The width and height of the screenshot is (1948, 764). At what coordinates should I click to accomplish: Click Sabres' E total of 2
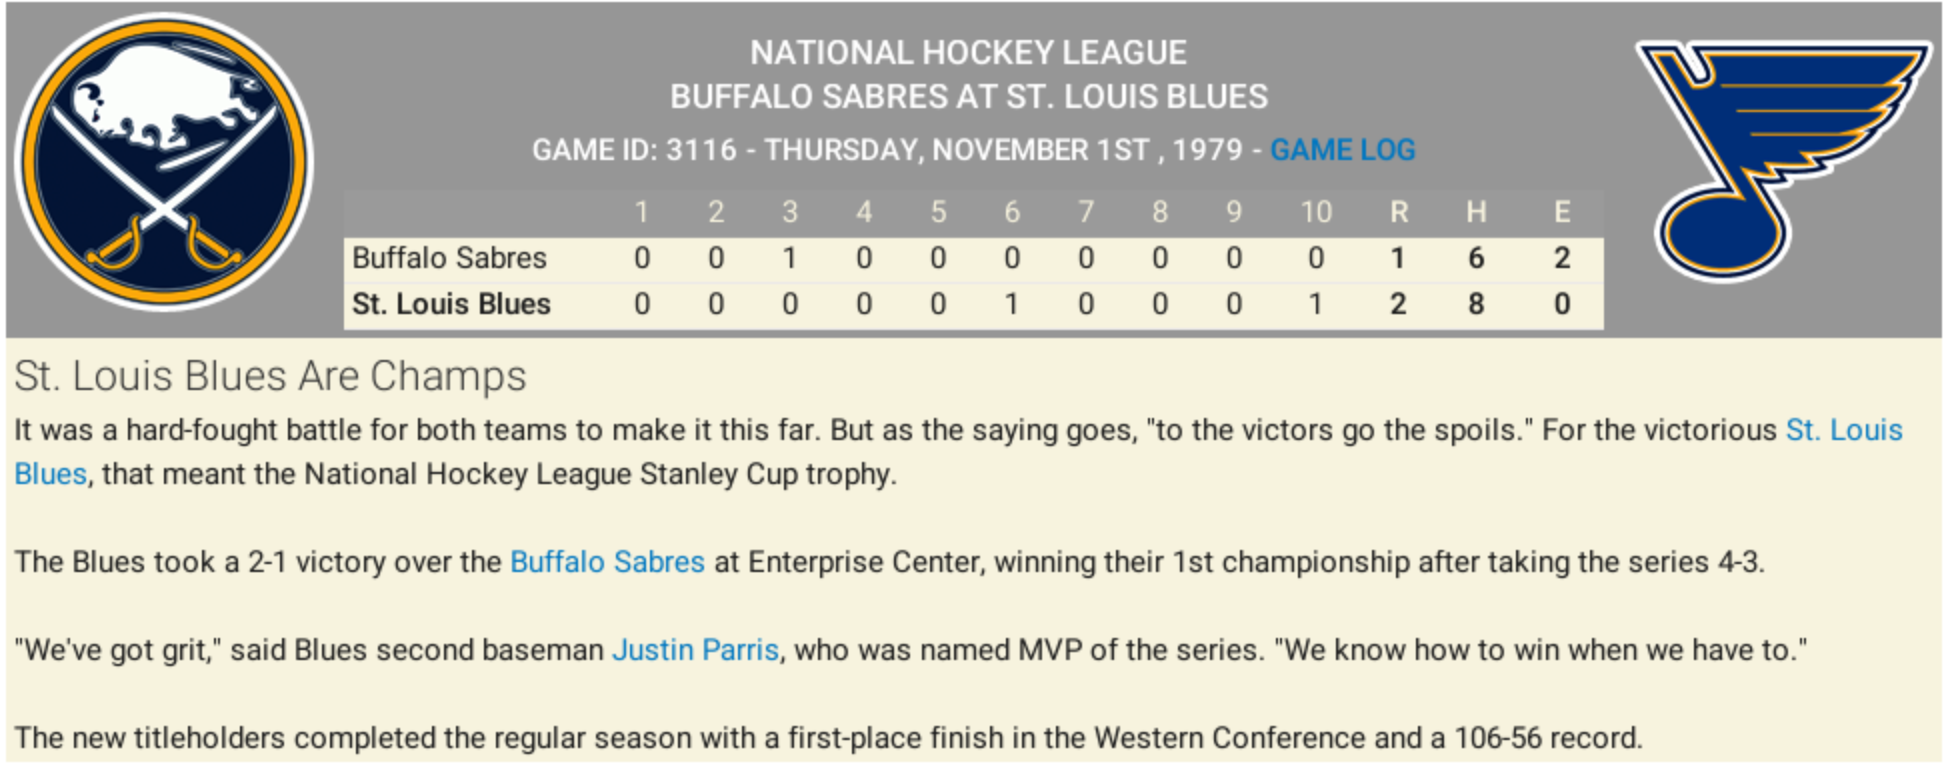pyautogui.click(x=1562, y=258)
